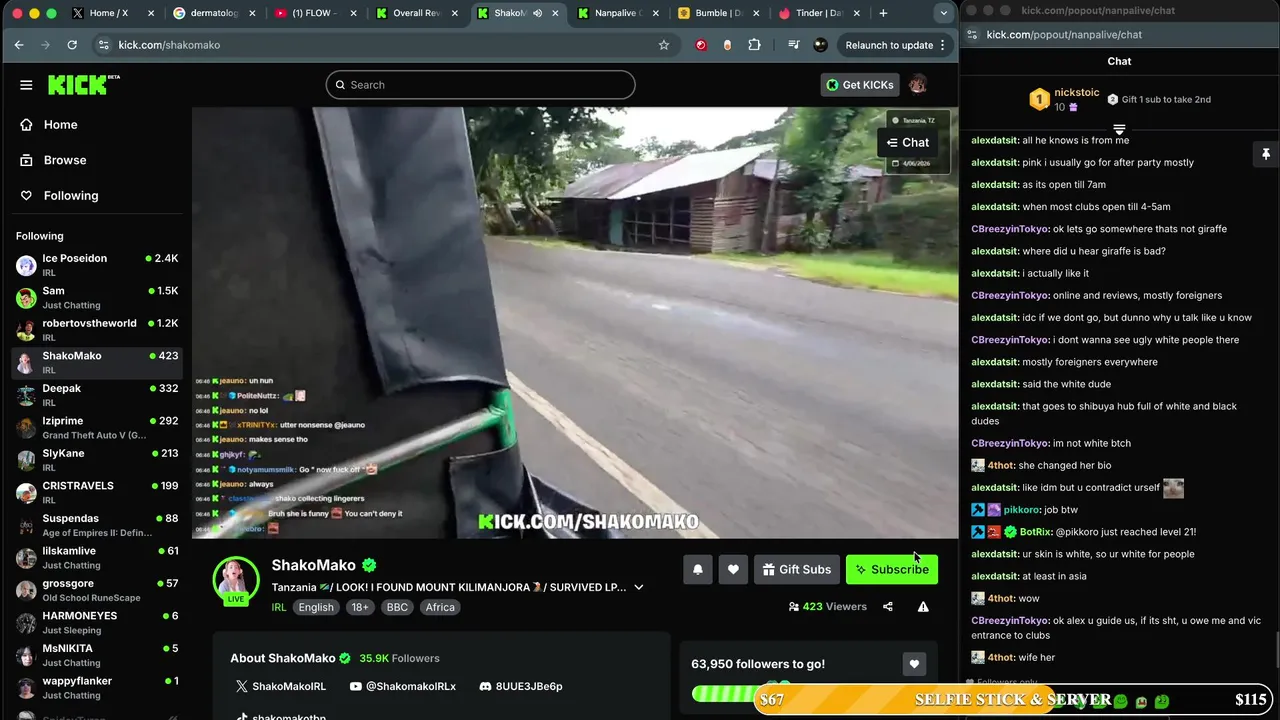Click the green Subscribe button
Image resolution: width=1280 pixels, height=720 pixels.
point(892,570)
